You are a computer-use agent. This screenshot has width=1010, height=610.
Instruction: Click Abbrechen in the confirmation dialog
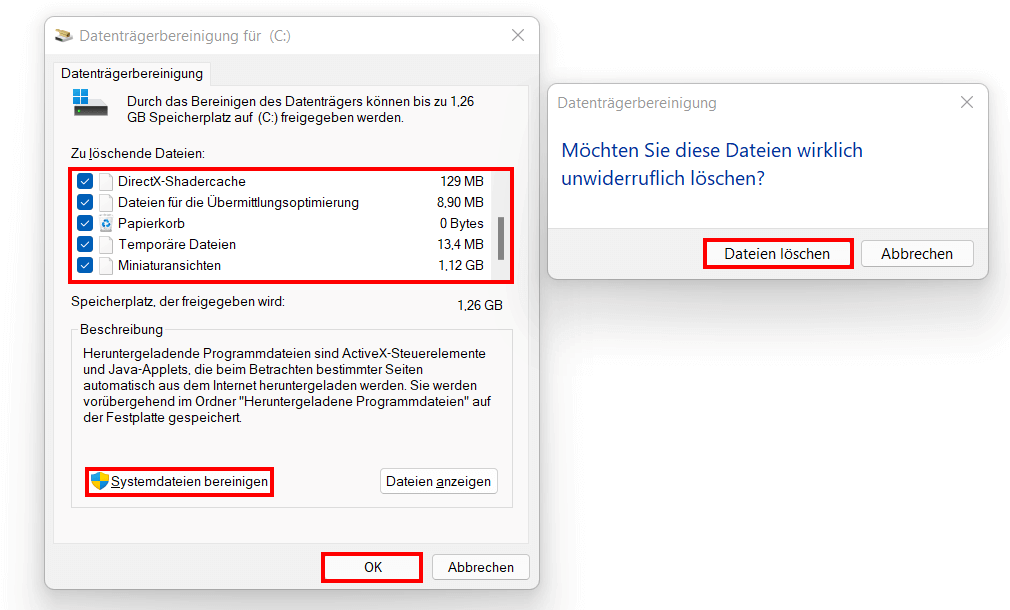point(917,254)
